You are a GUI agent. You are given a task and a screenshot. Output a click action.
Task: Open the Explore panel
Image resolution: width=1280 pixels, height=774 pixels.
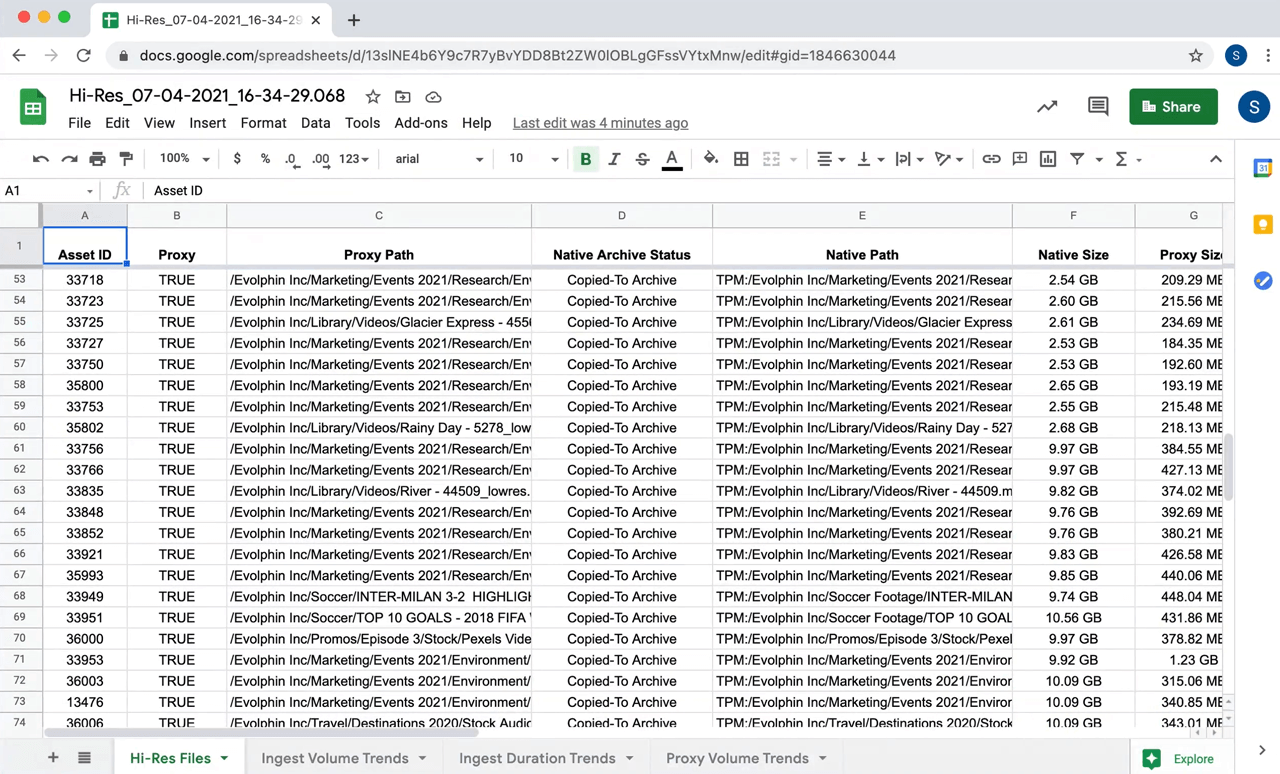pos(1180,758)
